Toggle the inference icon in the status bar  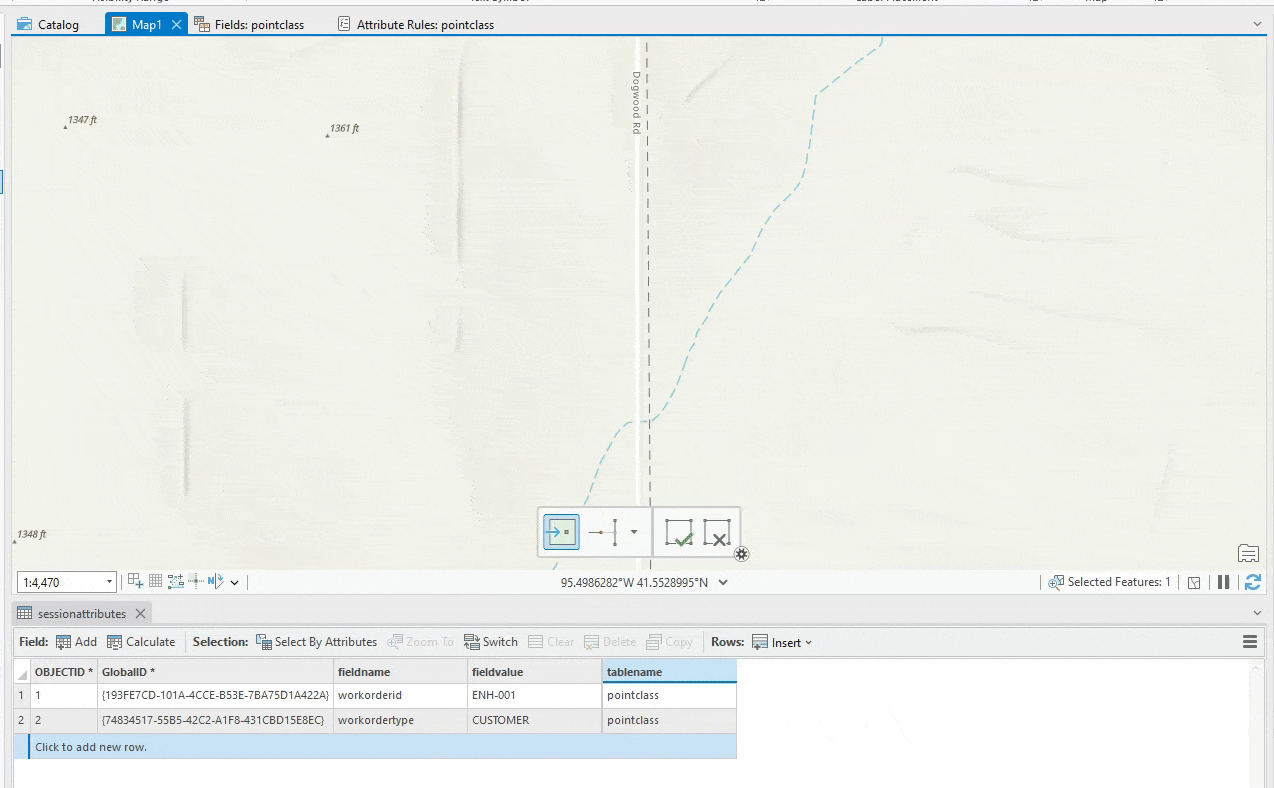pyautogui.click(x=196, y=581)
